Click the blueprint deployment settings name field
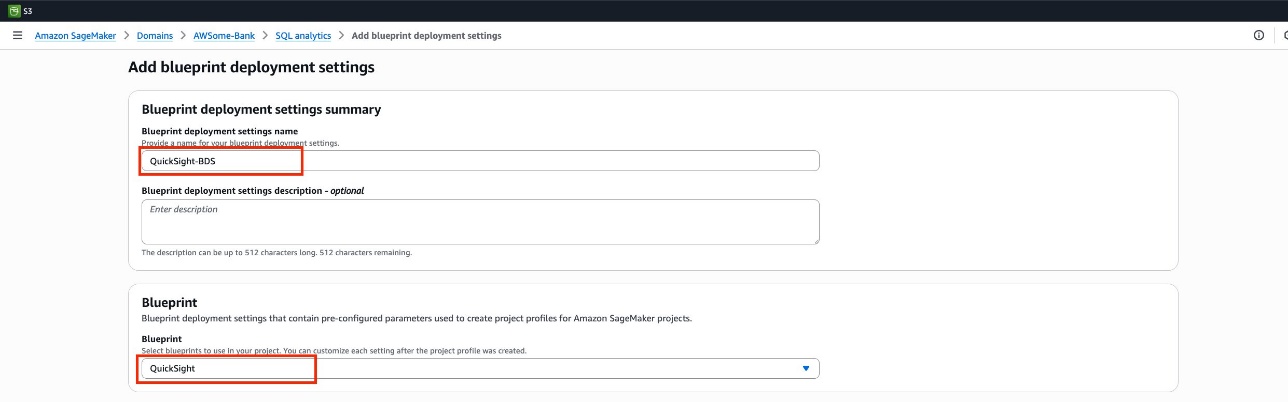This screenshot has height=402, width=1288. click(480, 161)
